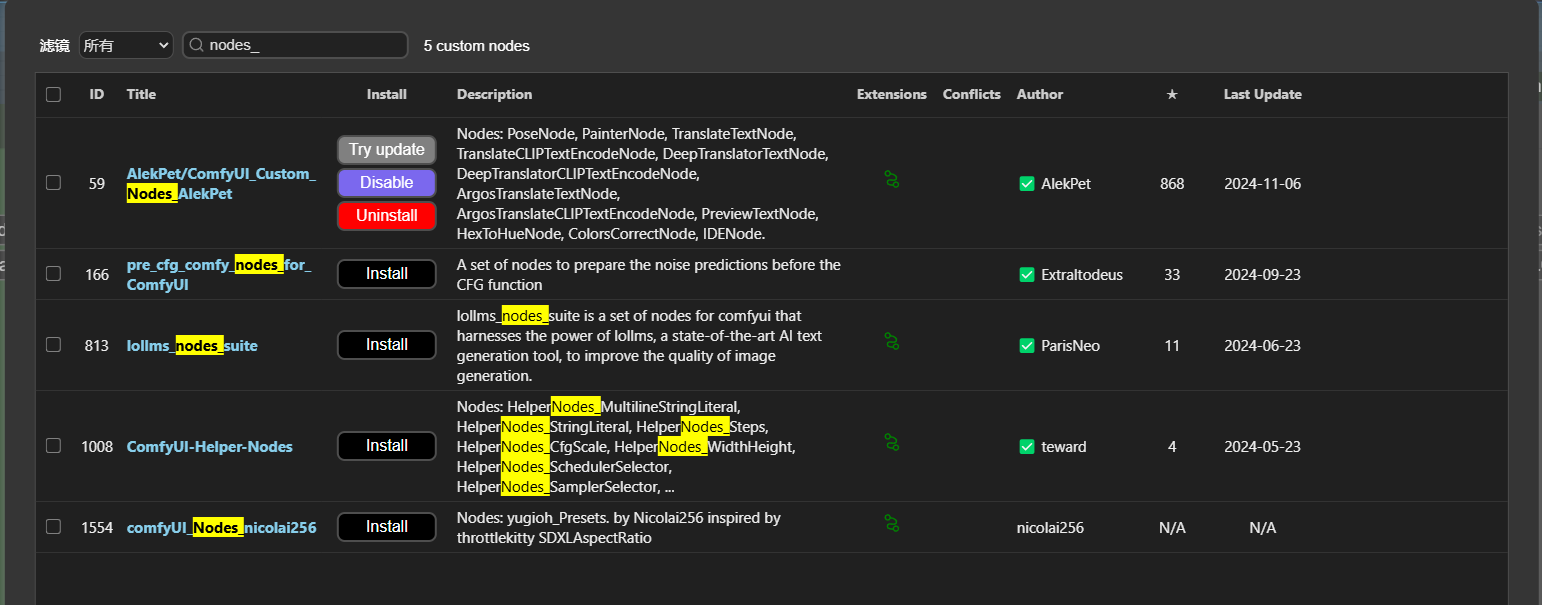Install comfyUI_Nodes_nicolai256

point(387,527)
